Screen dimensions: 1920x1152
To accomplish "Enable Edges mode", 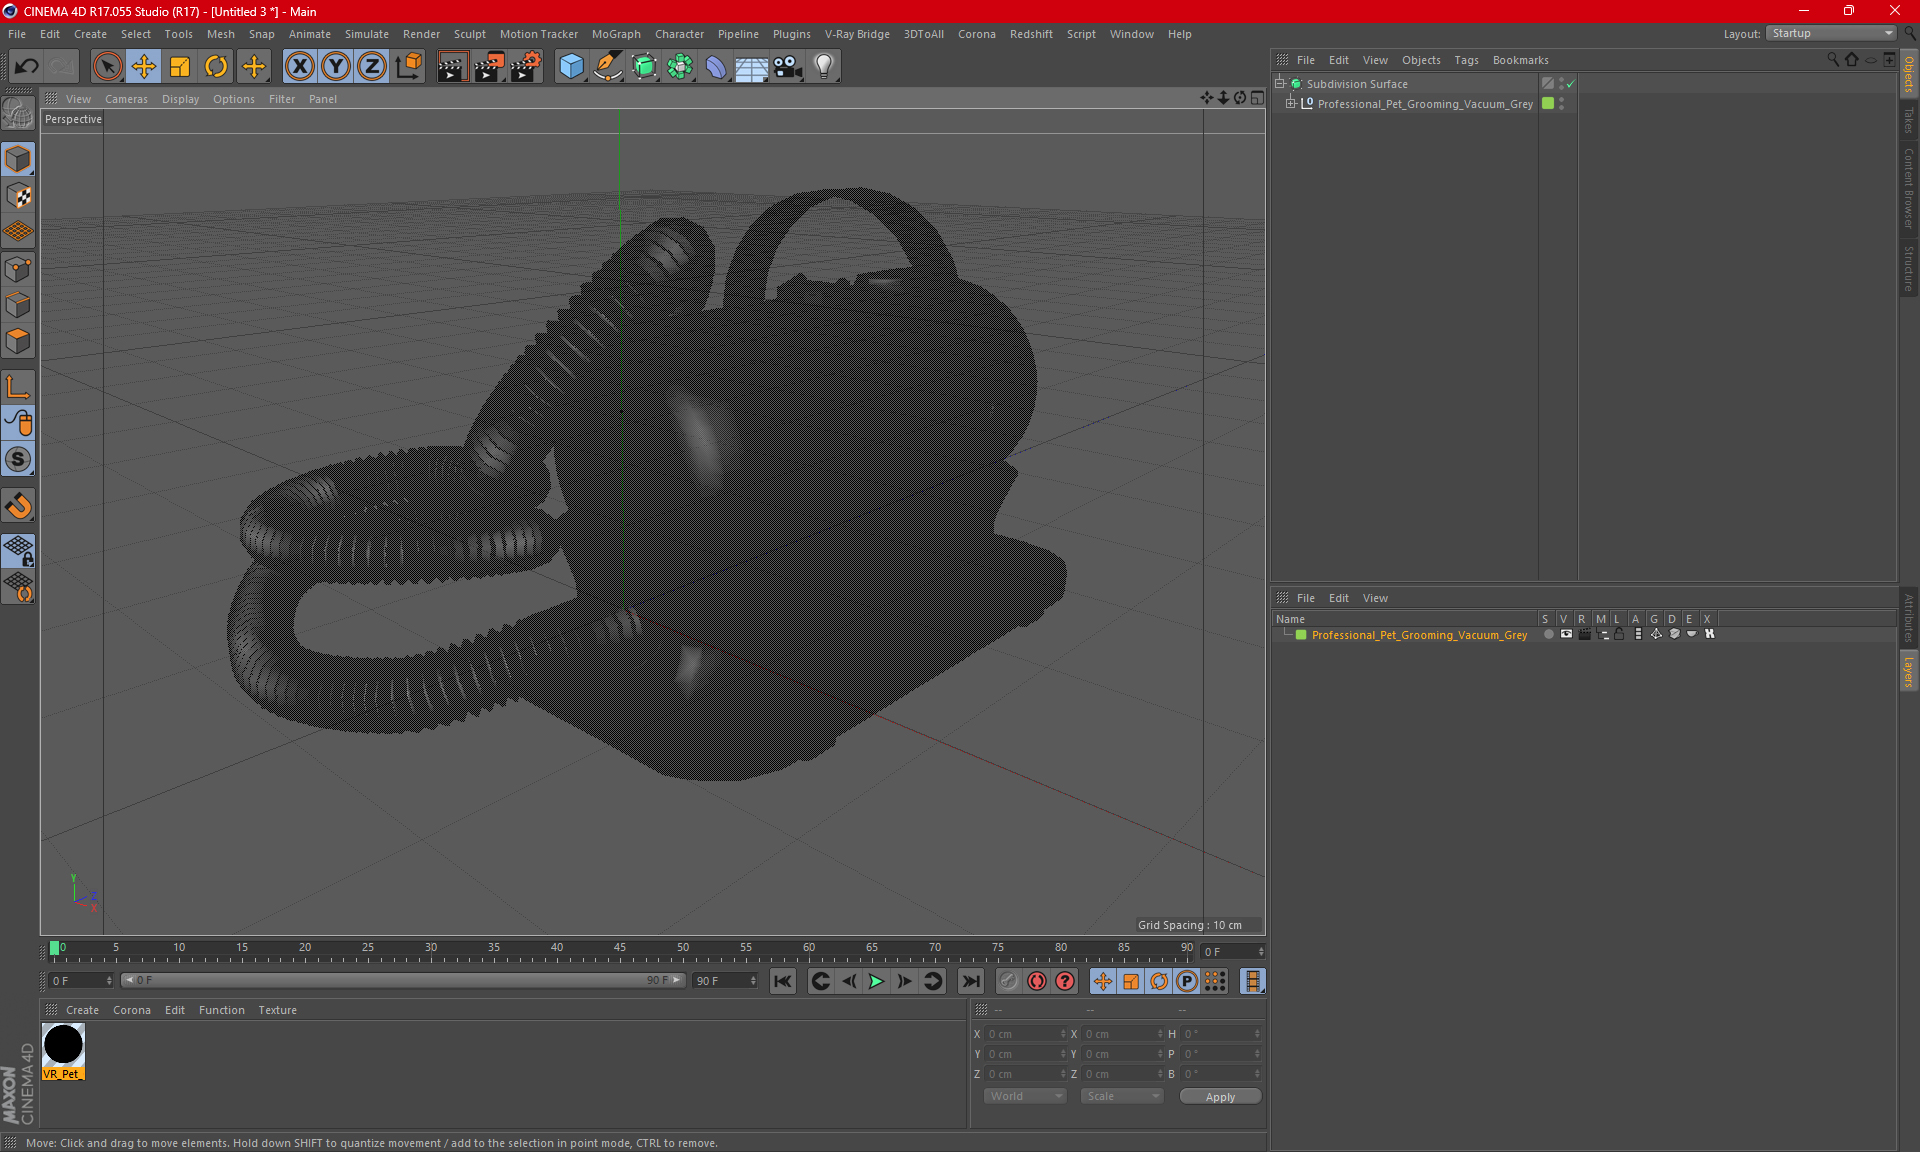I will pos(18,305).
